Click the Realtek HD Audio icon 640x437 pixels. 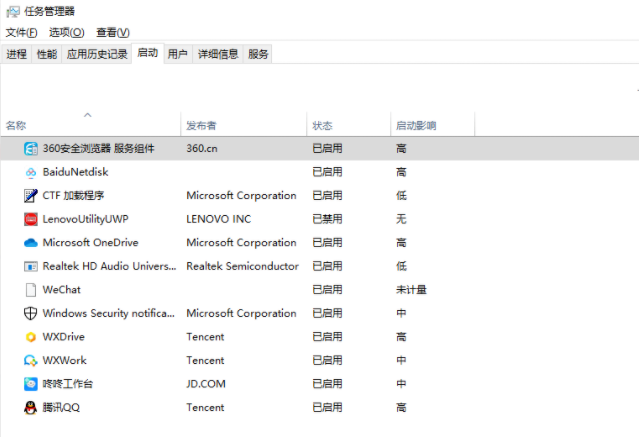(x=31, y=266)
